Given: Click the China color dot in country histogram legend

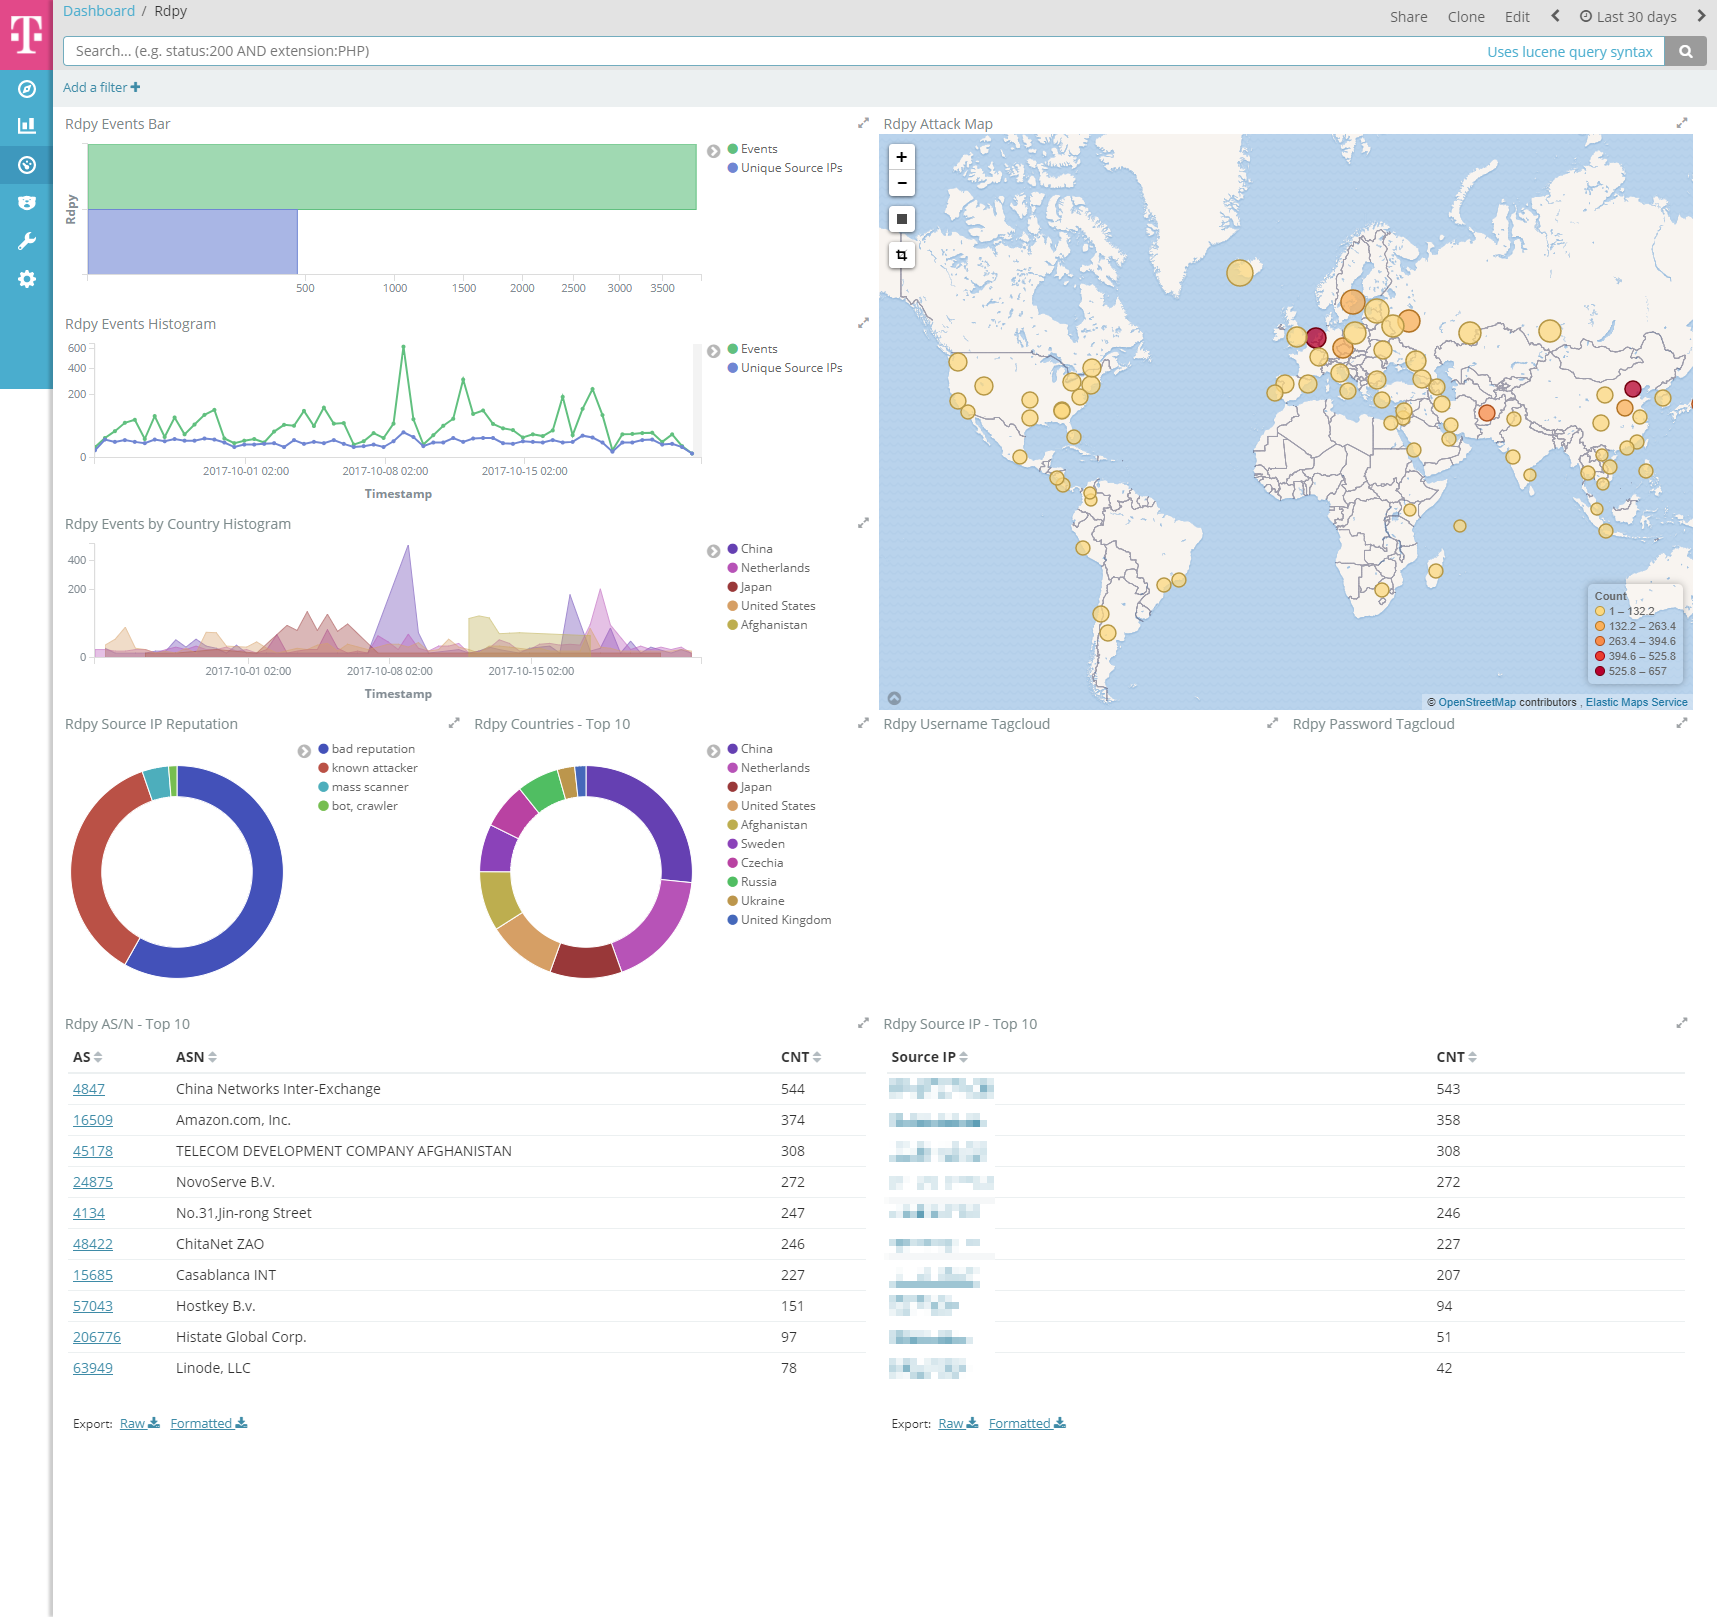Looking at the screenshot, I should tap(733, 549).
